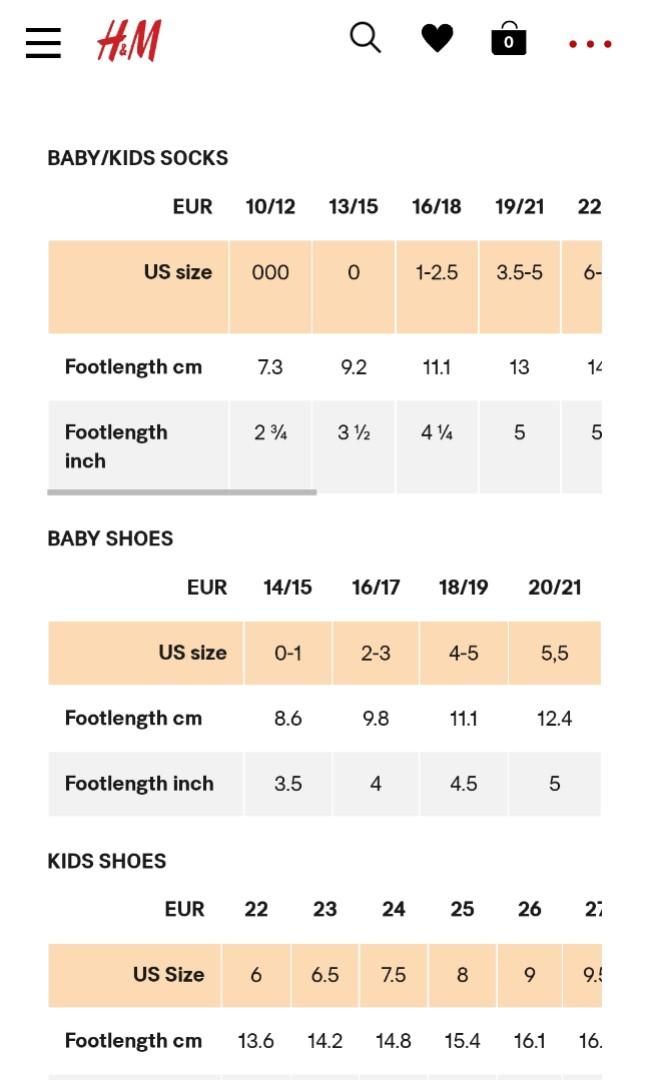Click the KIDS SHOES heading
This screenshot has height=1080, width=647.
[x=107, y=861]
